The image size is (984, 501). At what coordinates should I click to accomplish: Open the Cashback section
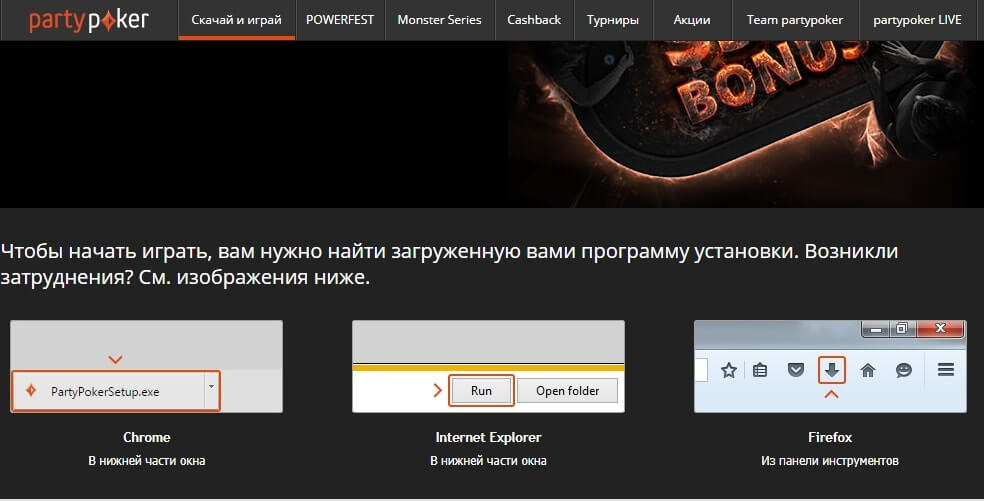pos(534,20)
